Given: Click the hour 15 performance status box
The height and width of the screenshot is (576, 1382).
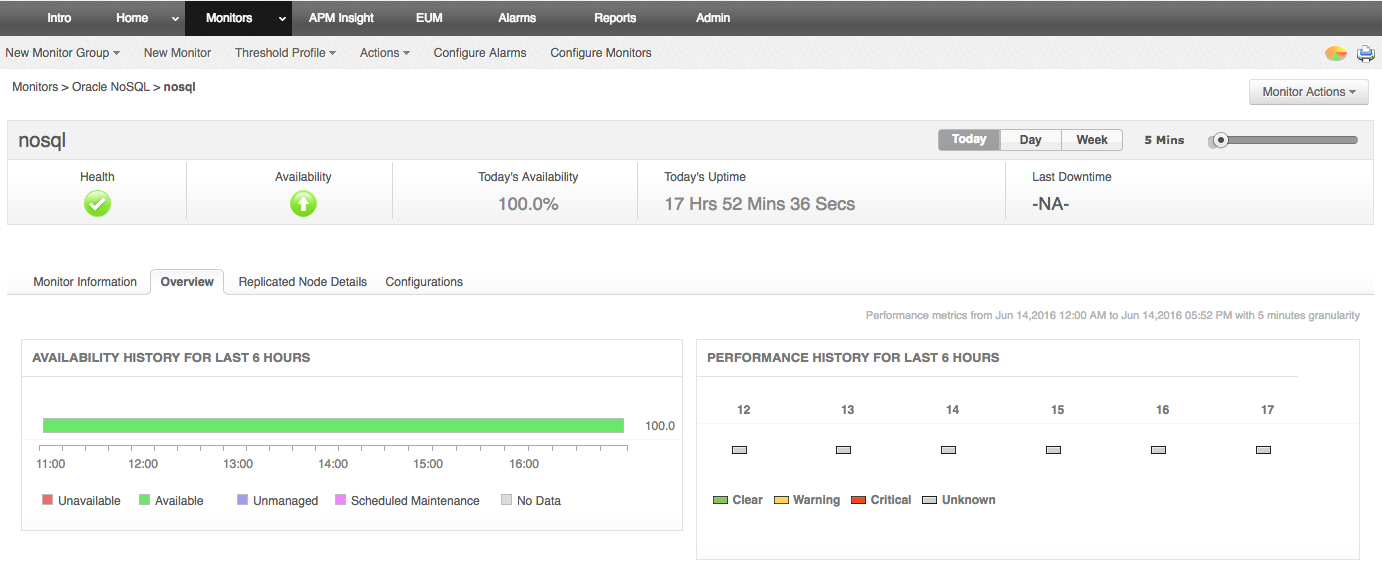Looking at the screenshot, I should click(x=1053, y=450).
